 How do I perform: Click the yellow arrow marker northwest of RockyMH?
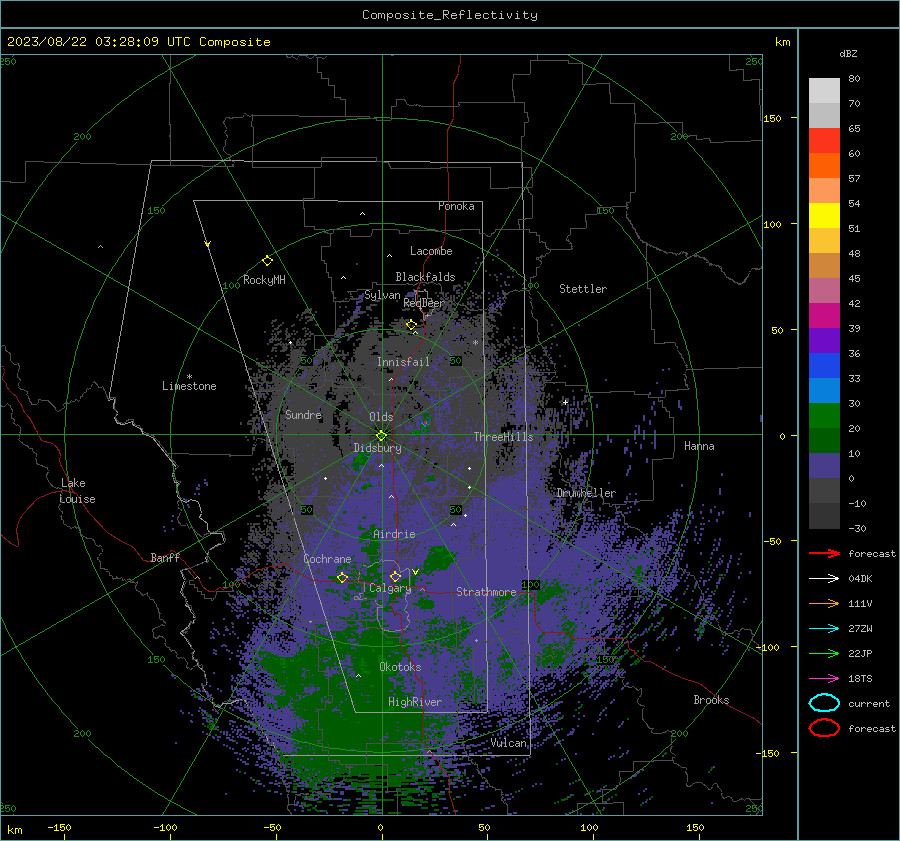[208, 244]
